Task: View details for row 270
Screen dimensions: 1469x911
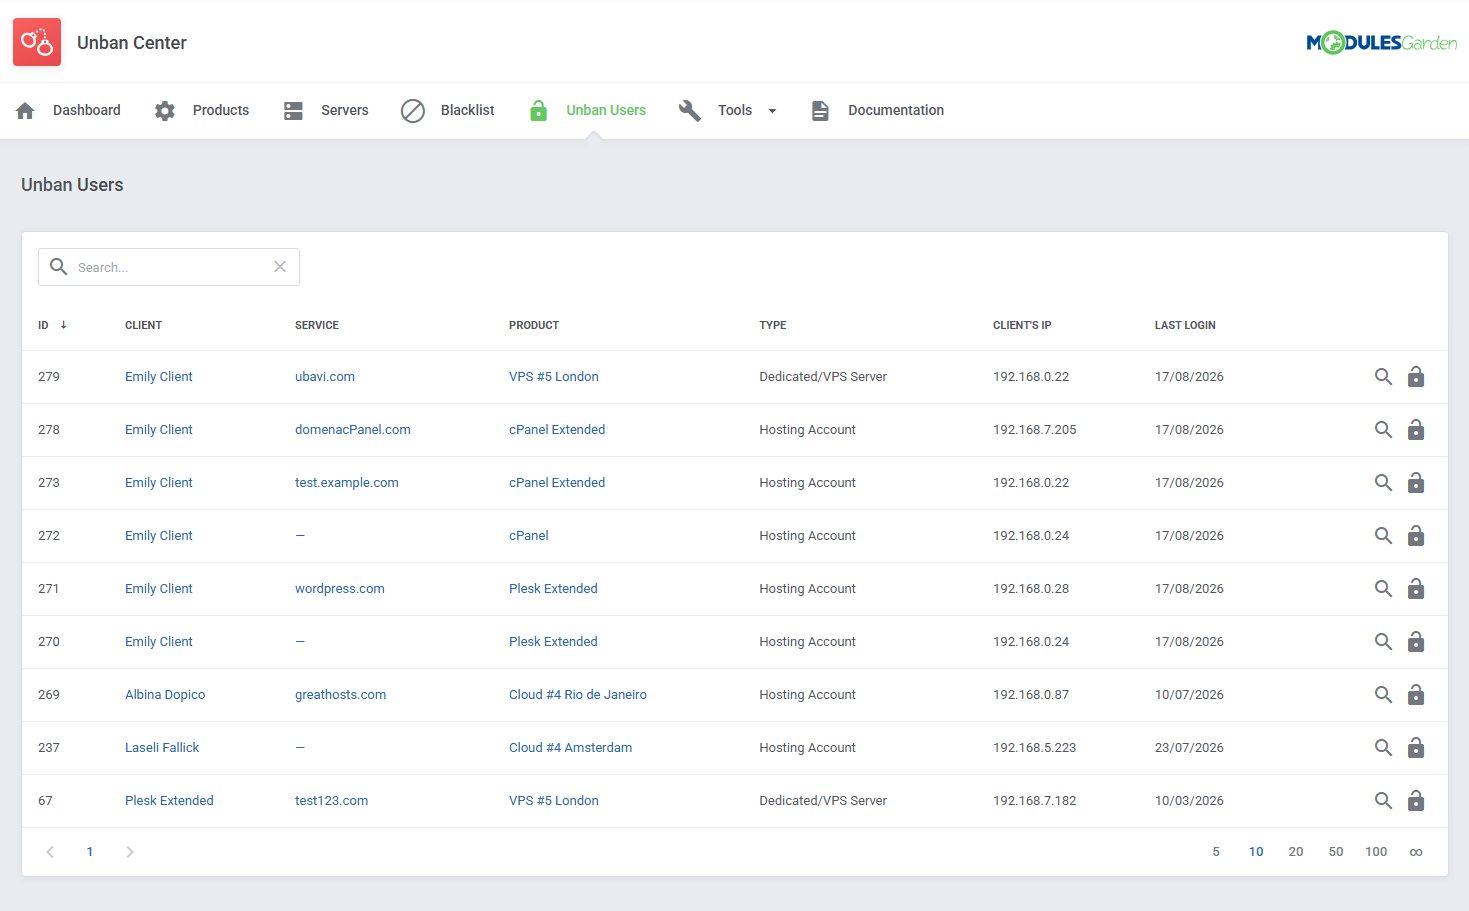Action: [x=1383, y=642]
